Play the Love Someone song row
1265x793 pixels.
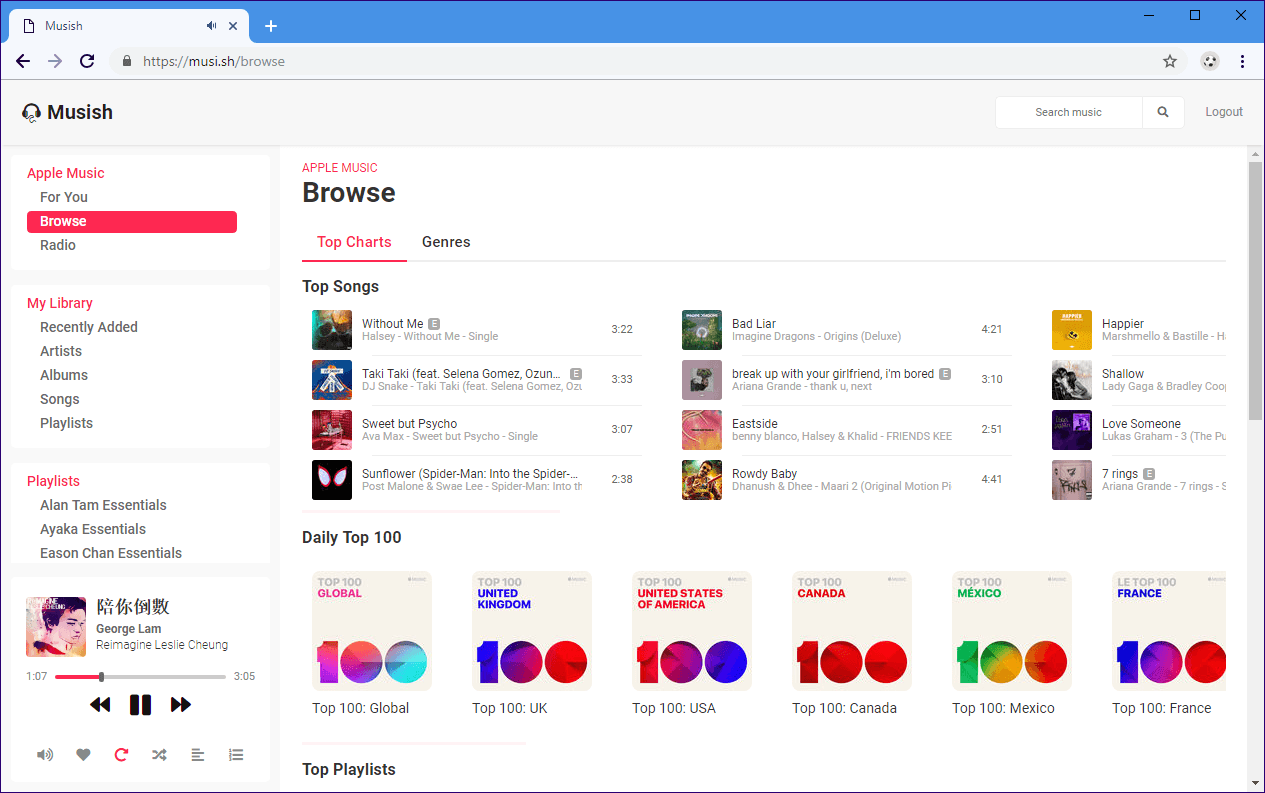point(1139,430)
